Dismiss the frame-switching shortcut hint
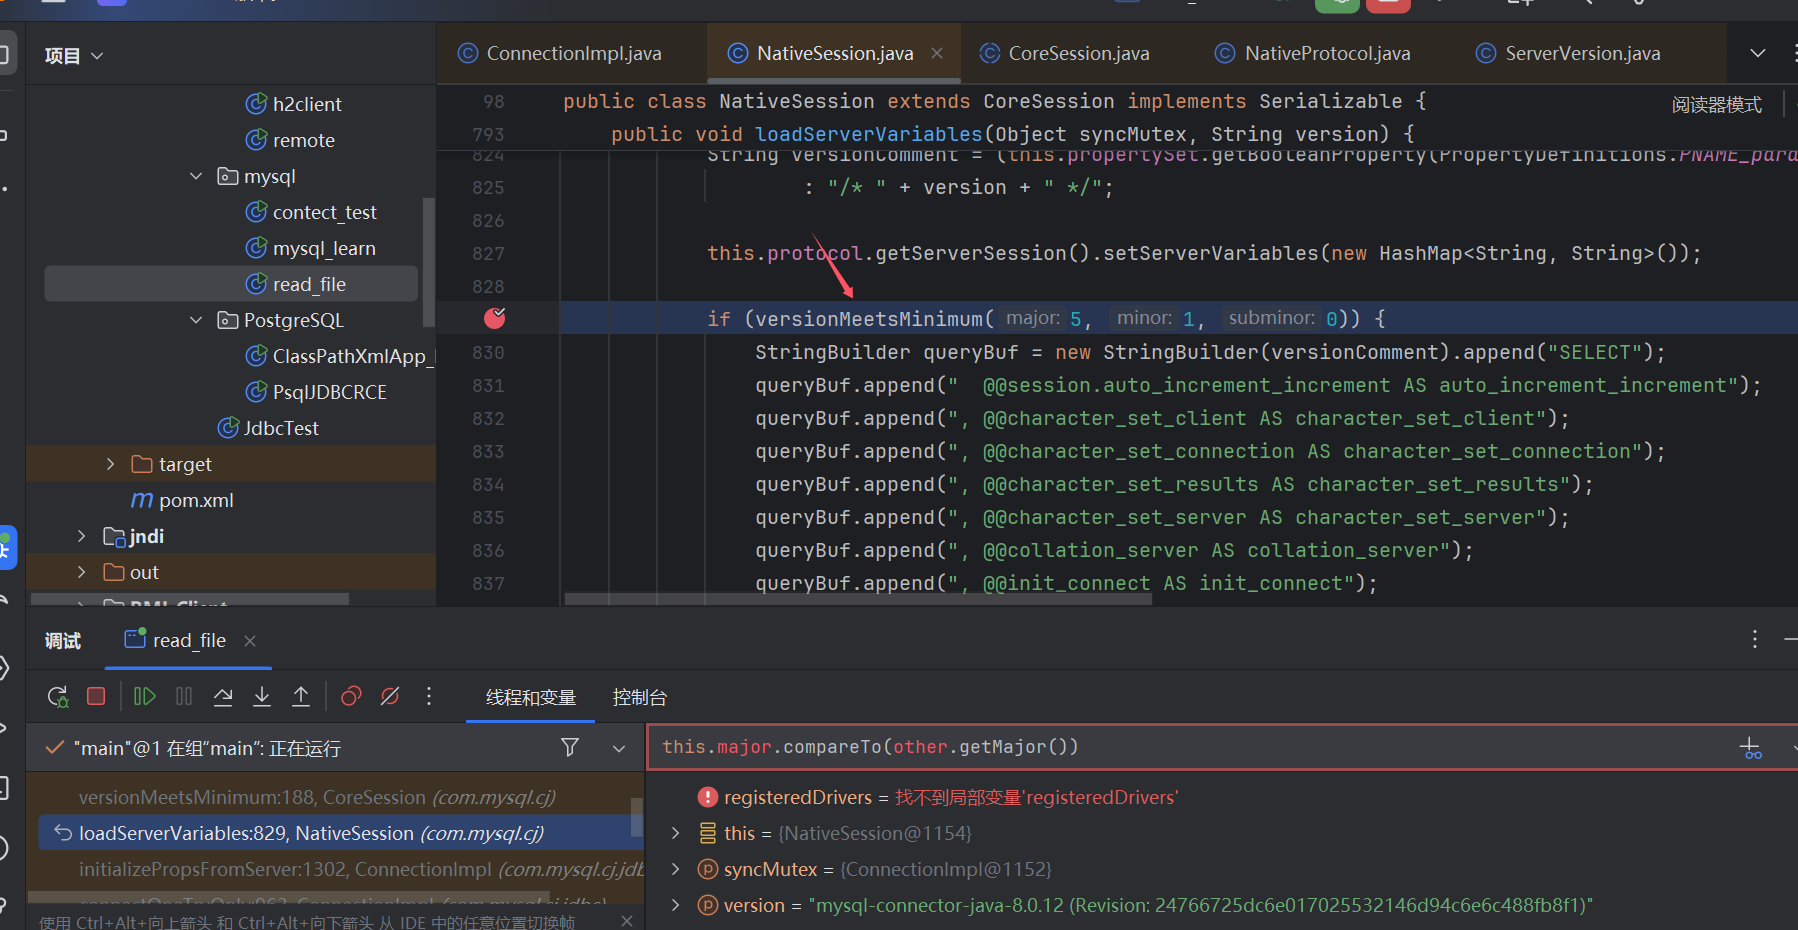The image size is (1798, 930). click(x=627, y=920)
